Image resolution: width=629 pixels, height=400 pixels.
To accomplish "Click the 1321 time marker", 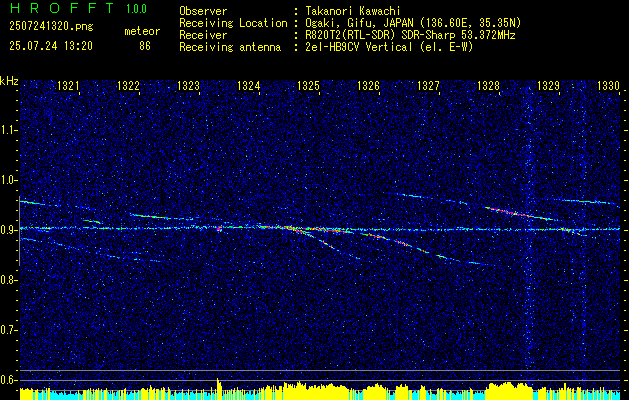I will tap(68, 85).
